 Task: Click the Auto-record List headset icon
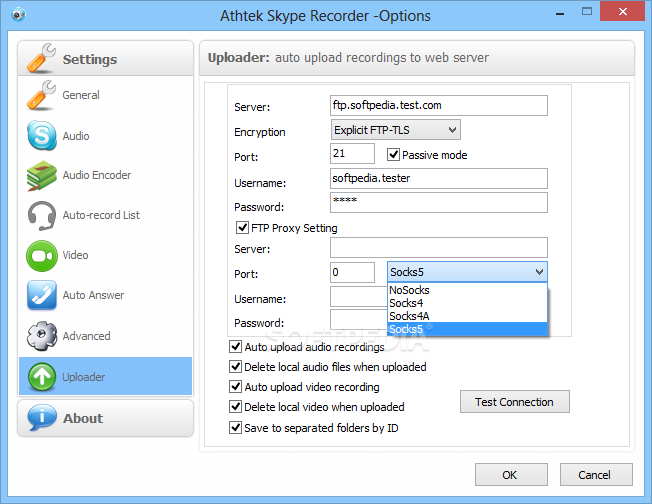(x=42, y=215)
